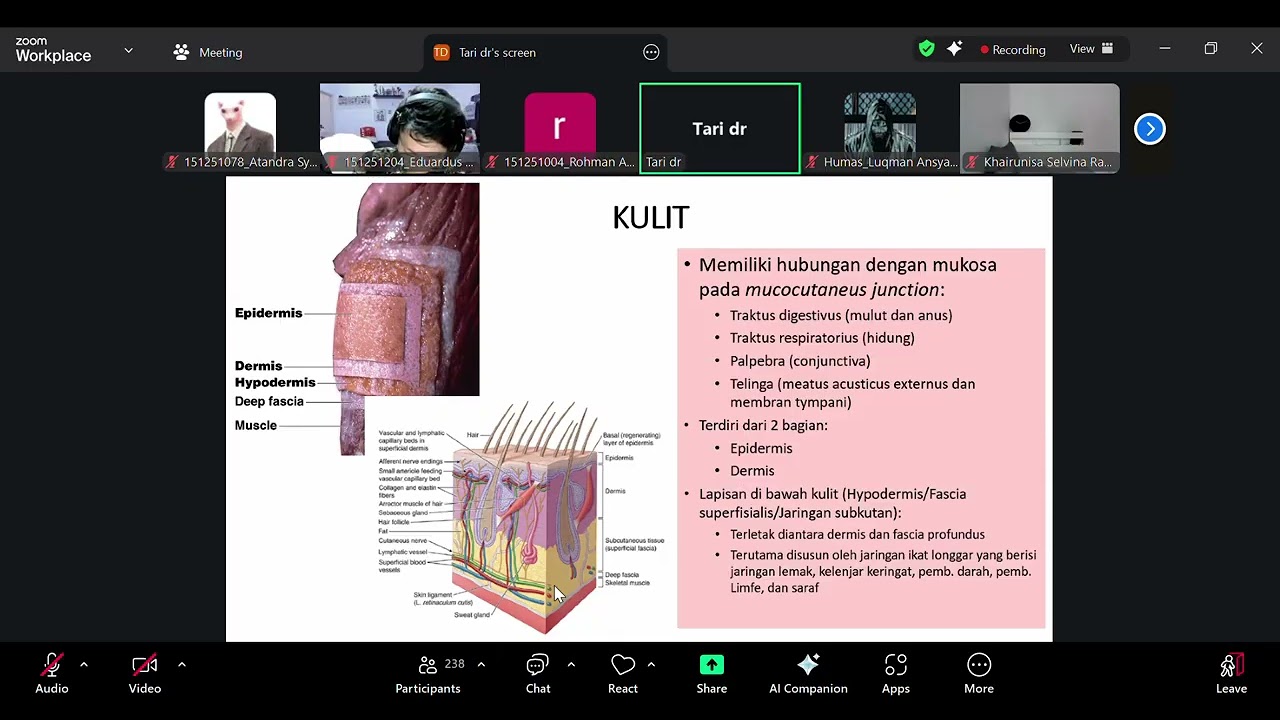Screen dimensions: 1280x720
Task: Expand audio options arrow
Action: (83, 664)
